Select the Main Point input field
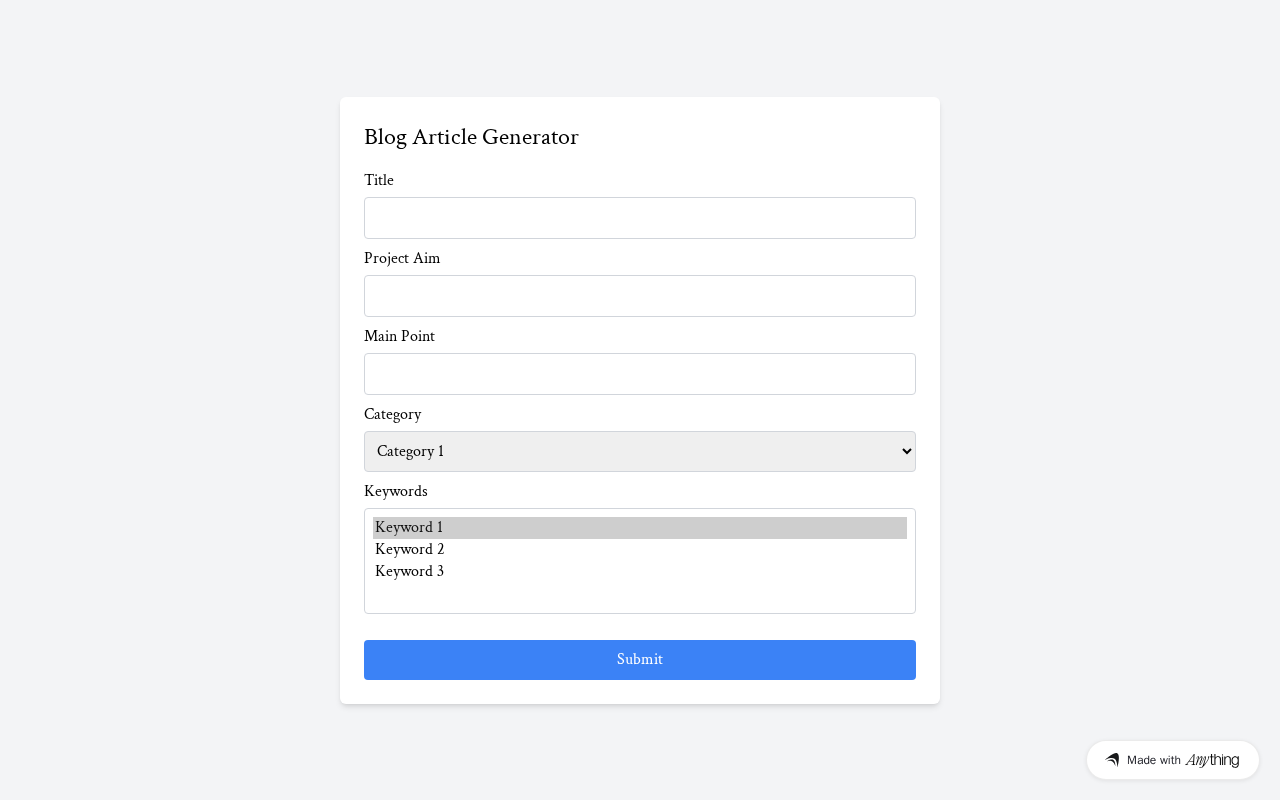This screenshot has height=800, width=1280. click(640, 374)
